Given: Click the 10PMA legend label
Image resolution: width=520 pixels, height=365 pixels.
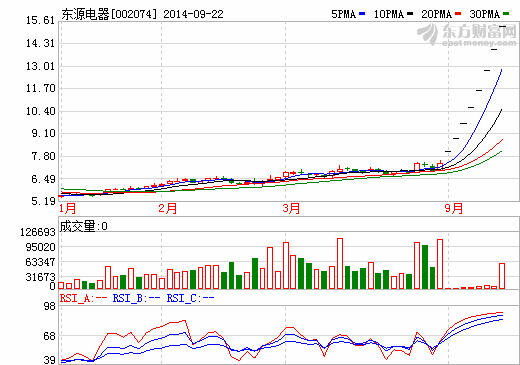Looking at the screenshot, I should pos(389,14).
